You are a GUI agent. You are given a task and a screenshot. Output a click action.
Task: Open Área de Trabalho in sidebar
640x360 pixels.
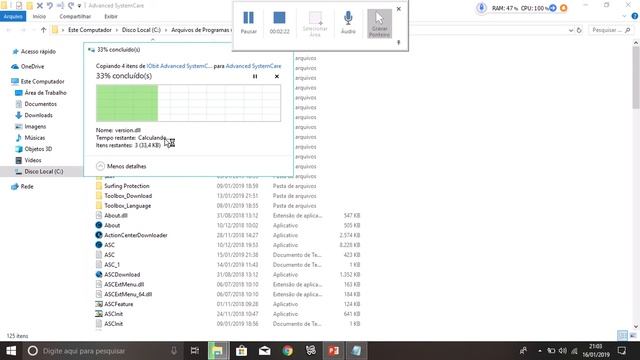(x=45, y=93)
